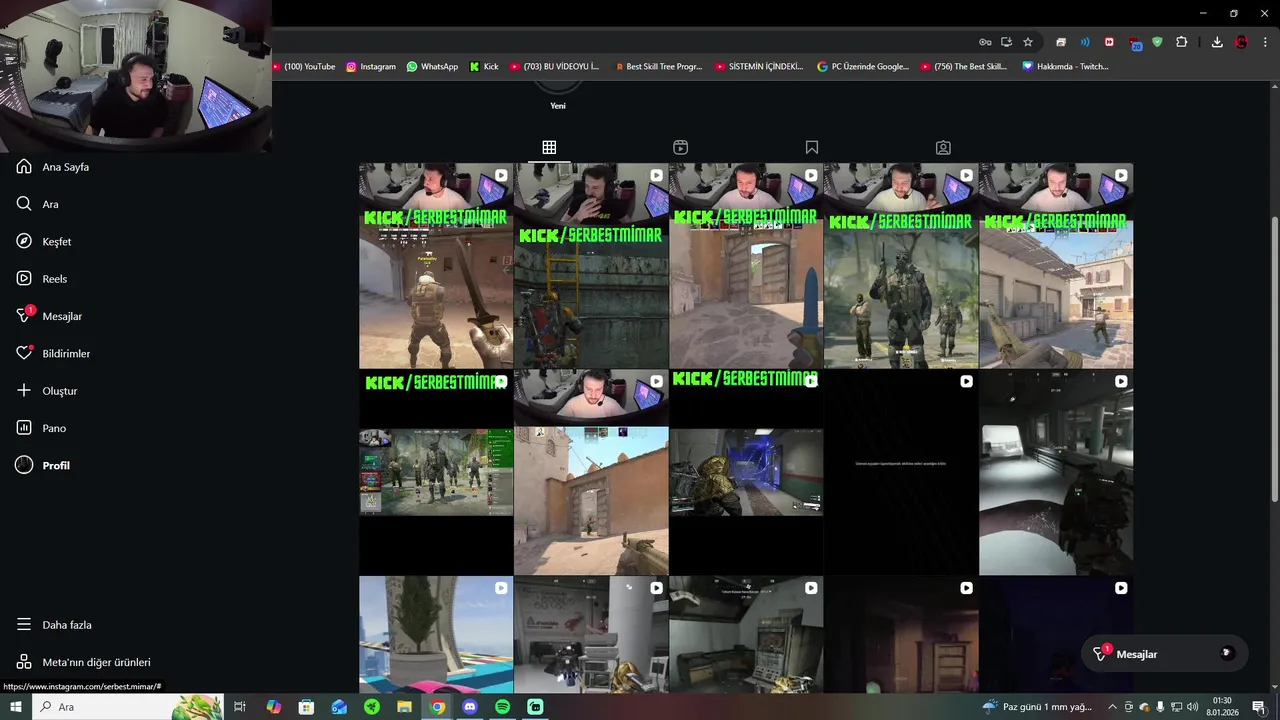Open the YouTube bookmark
The height and width of the screenshot is (720, 1280).
coord(304,67)
